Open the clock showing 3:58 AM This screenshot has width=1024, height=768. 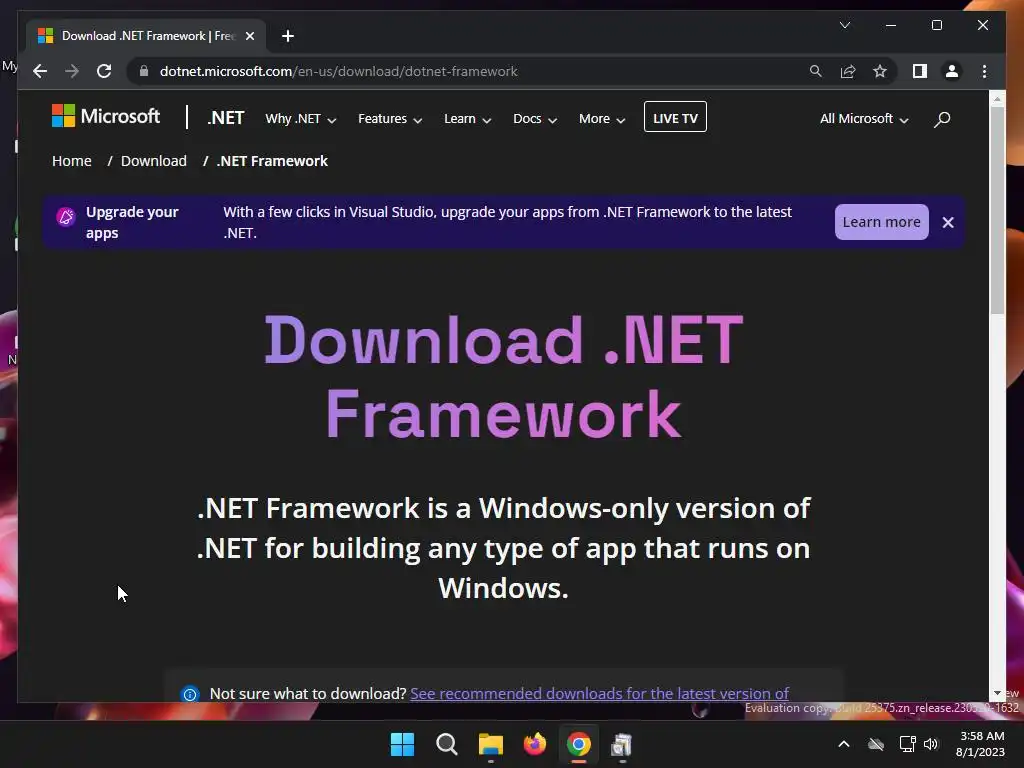coord(980,744)
